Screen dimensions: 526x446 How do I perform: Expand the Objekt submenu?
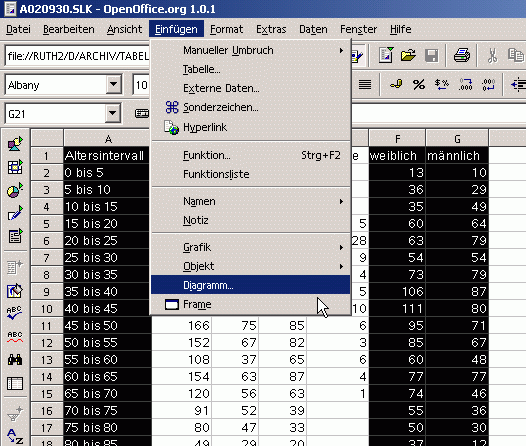tap(341, 266)
